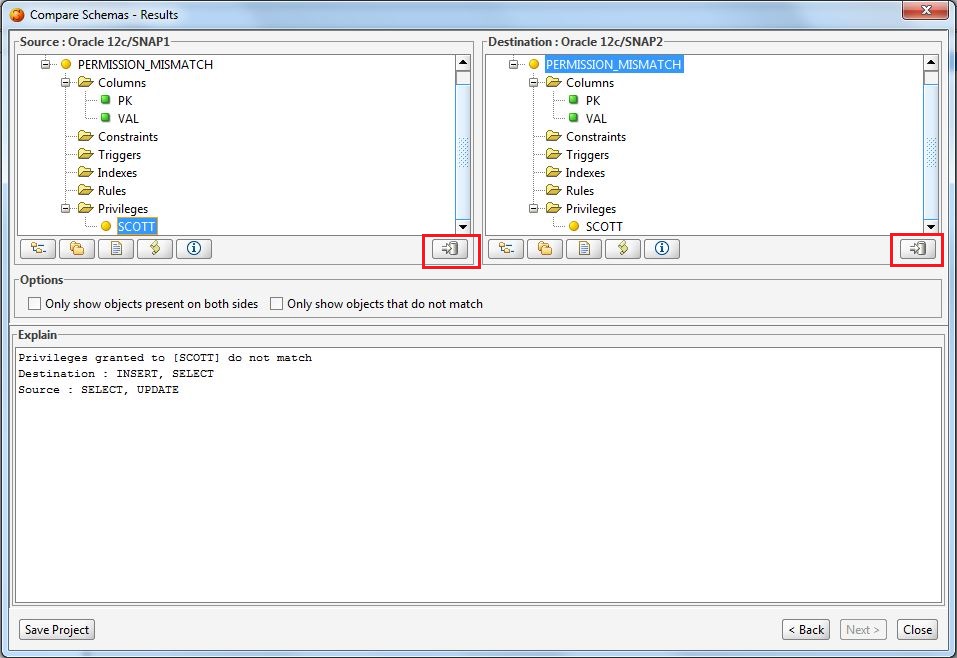
Task: Click Source tree scrollbar down arrow
Action: tap(463, 227)
